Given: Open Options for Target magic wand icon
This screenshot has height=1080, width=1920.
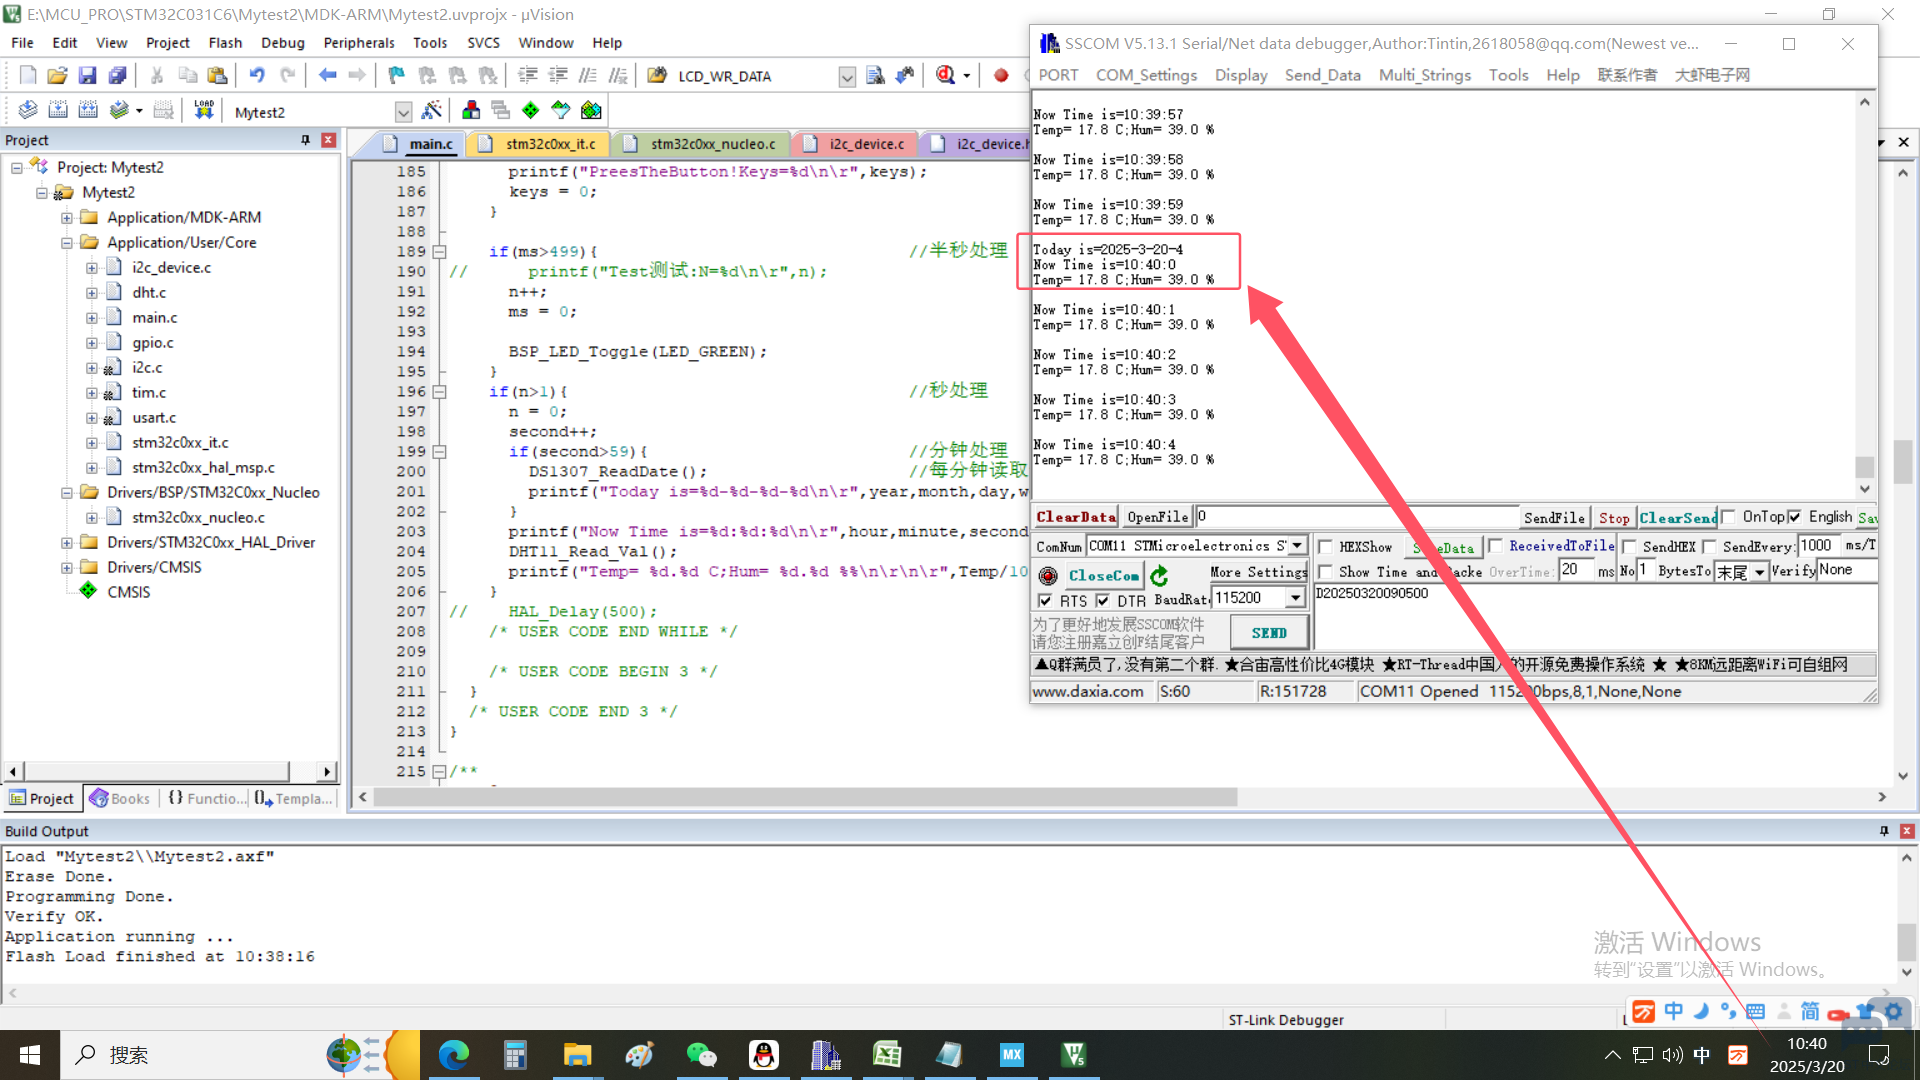Looking at the screenshot, I should (432, 110).
